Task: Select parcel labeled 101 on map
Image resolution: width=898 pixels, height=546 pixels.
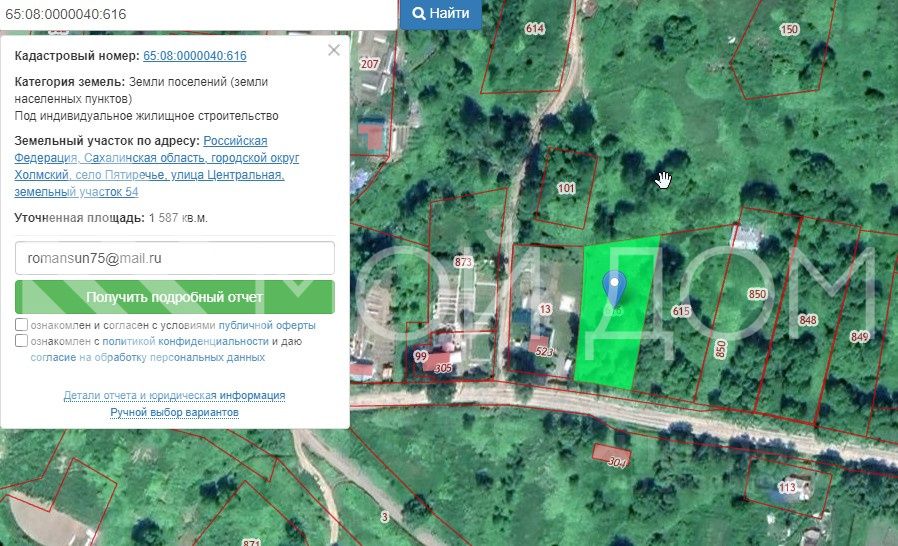Action: click(x=566, y=188)
